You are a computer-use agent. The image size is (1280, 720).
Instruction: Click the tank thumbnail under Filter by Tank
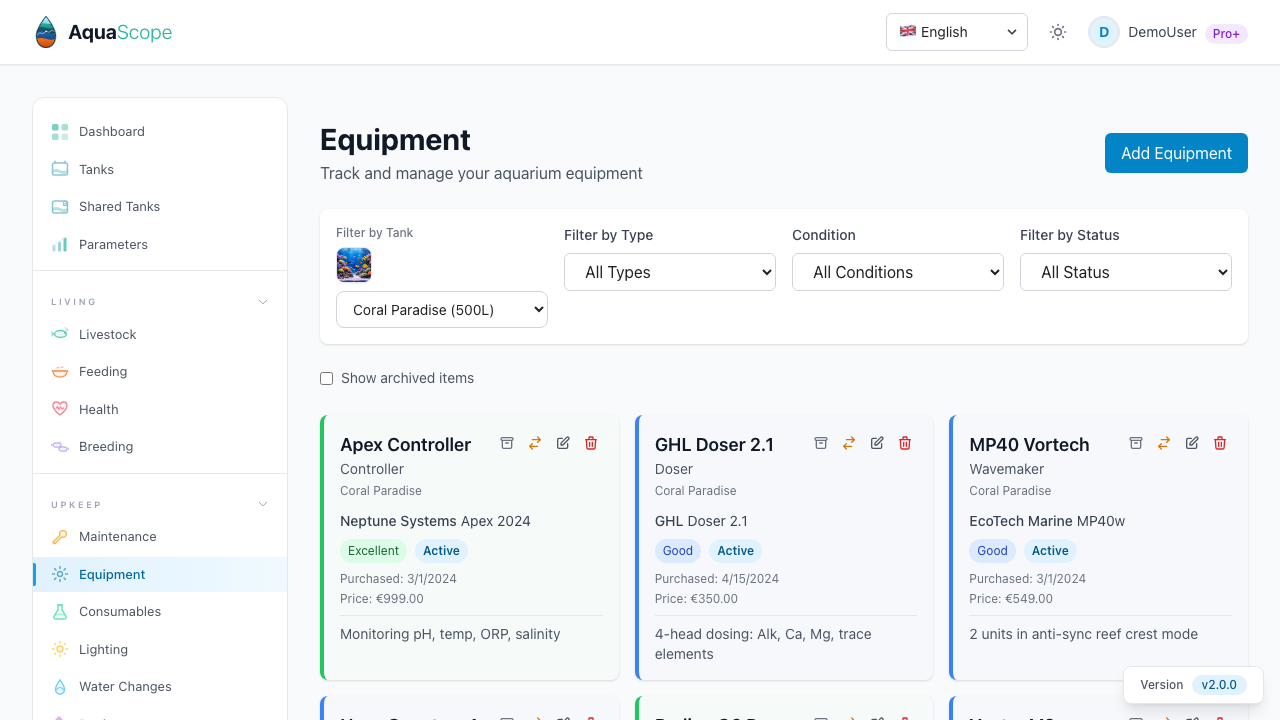pos(354,264)
